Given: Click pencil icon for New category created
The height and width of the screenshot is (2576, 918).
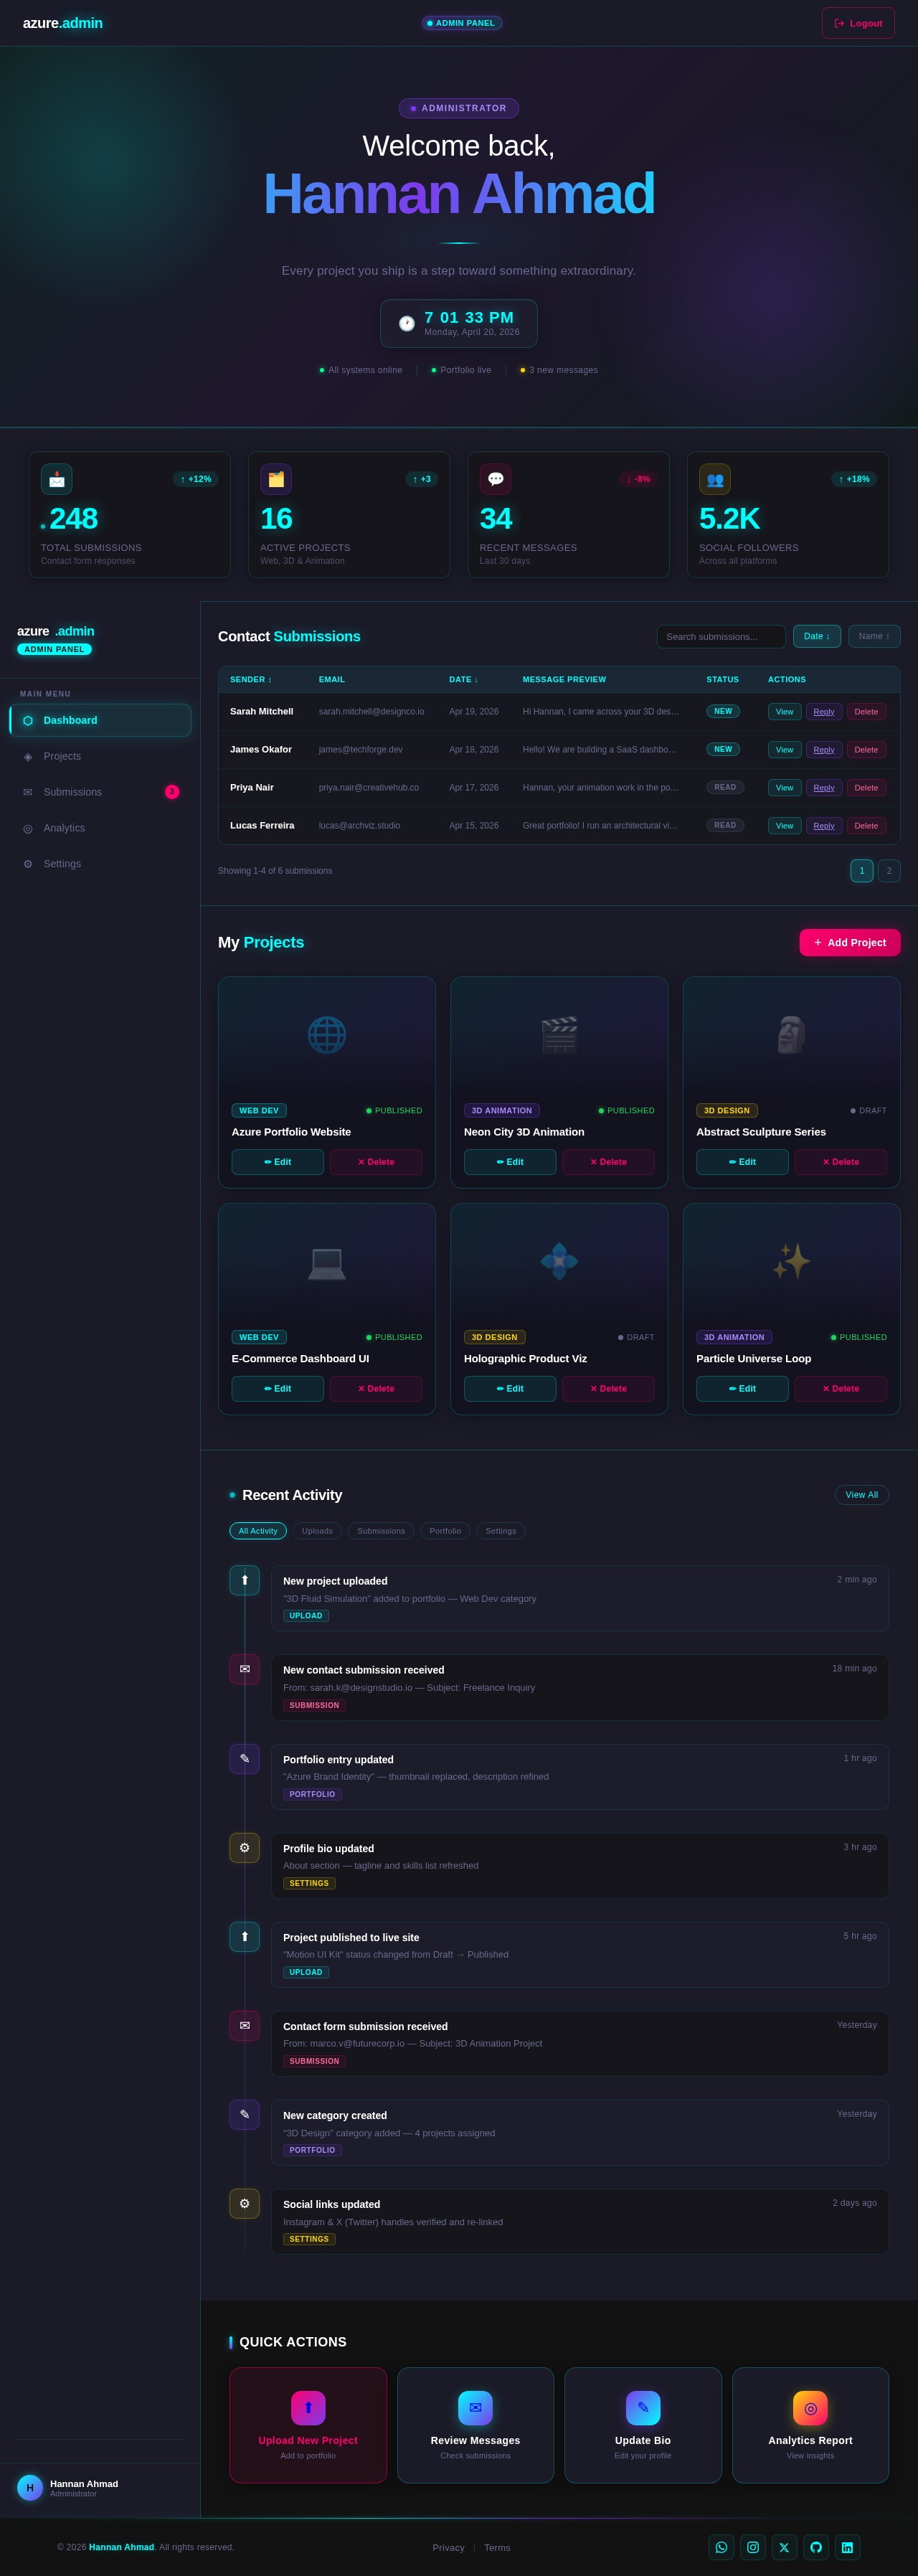Looking at the screenshot, I should pos(244,2115).
